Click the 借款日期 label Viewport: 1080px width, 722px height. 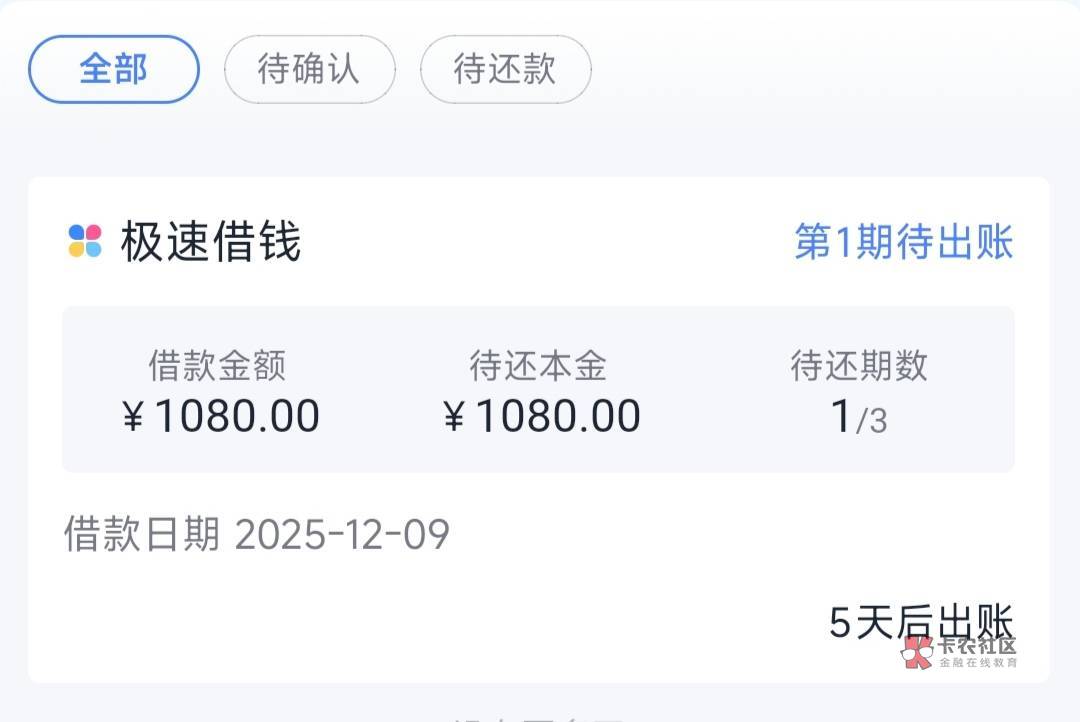coord(141,534)
